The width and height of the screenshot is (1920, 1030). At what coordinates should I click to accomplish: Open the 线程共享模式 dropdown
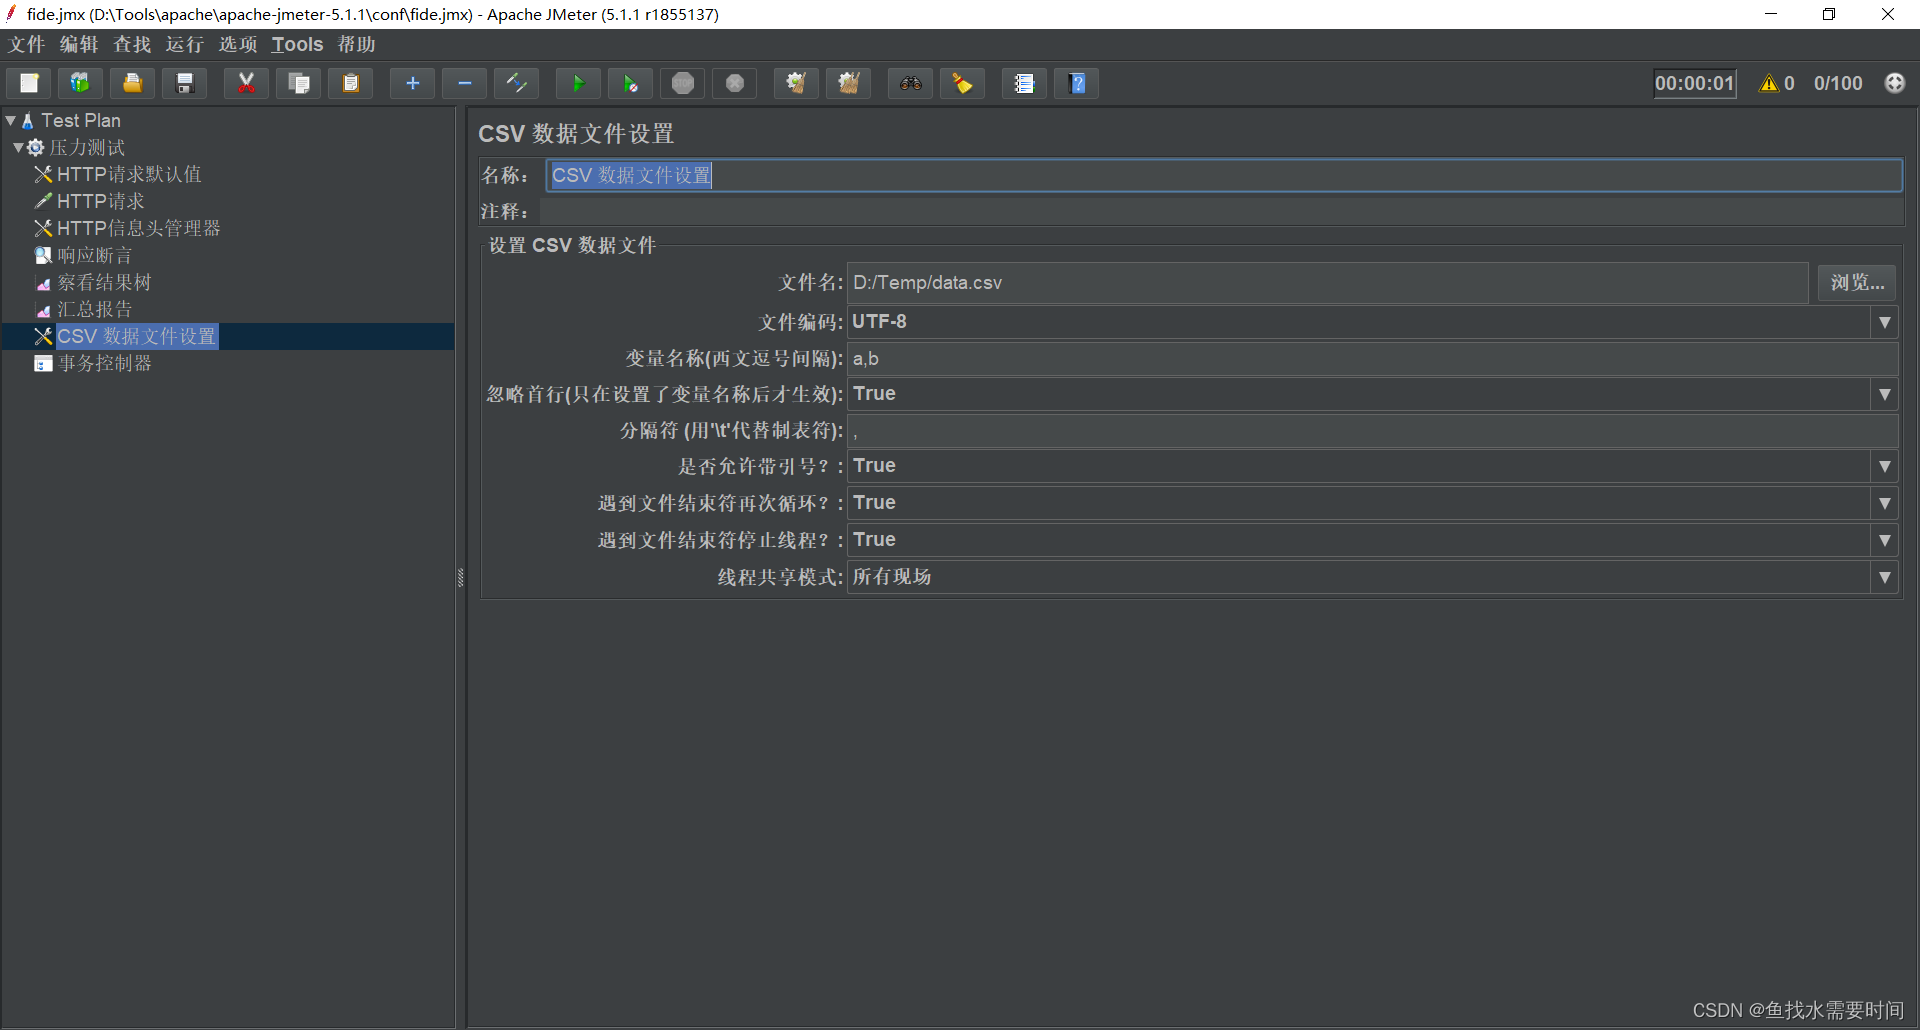click(x=1884, y=577)
